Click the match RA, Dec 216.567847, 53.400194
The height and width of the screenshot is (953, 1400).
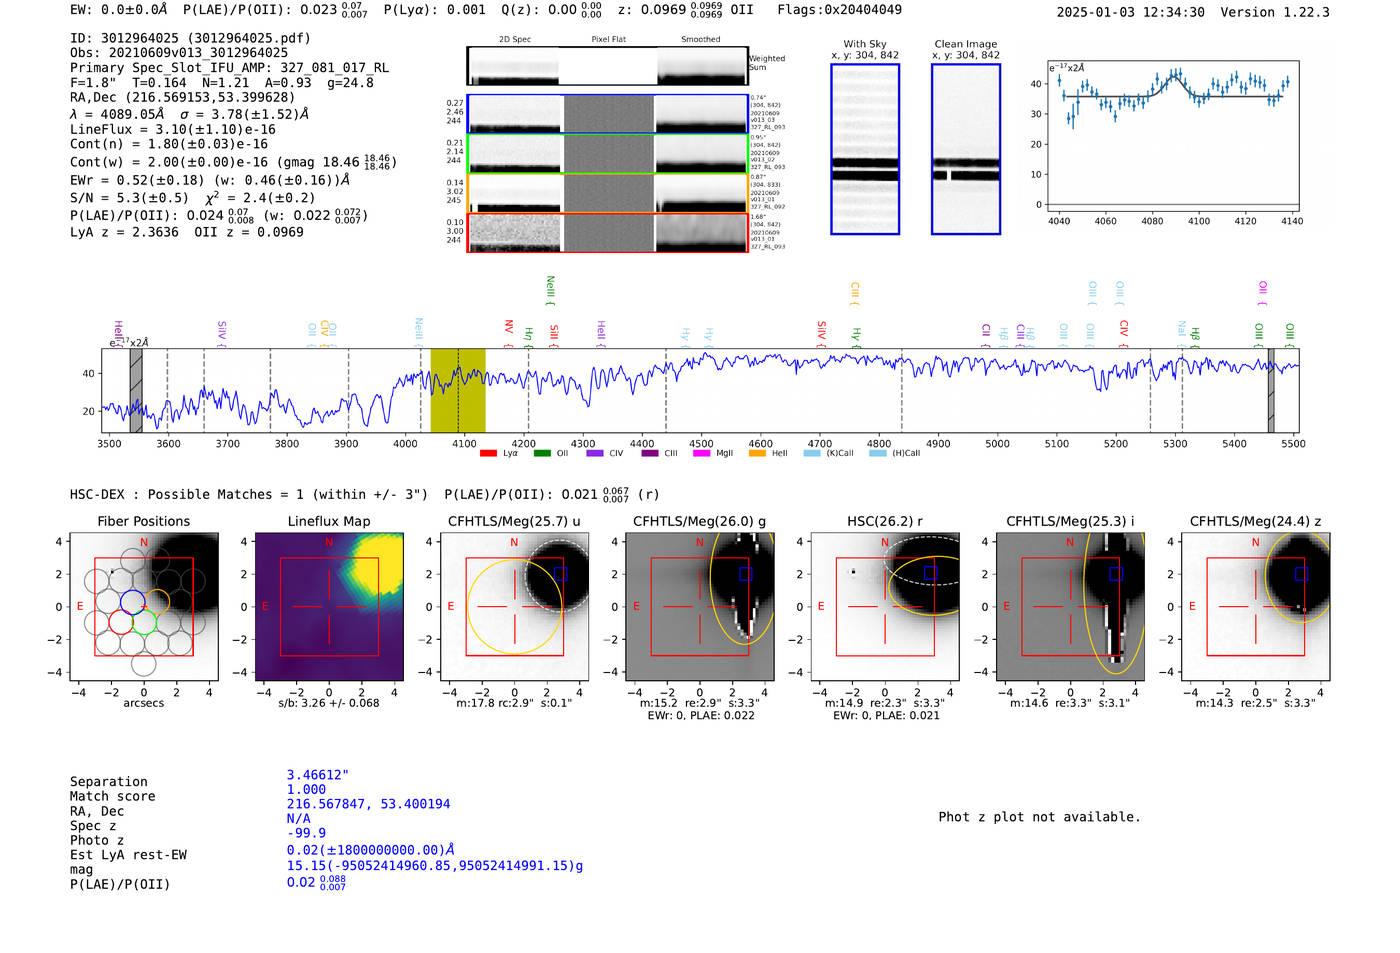click(369, 804)
